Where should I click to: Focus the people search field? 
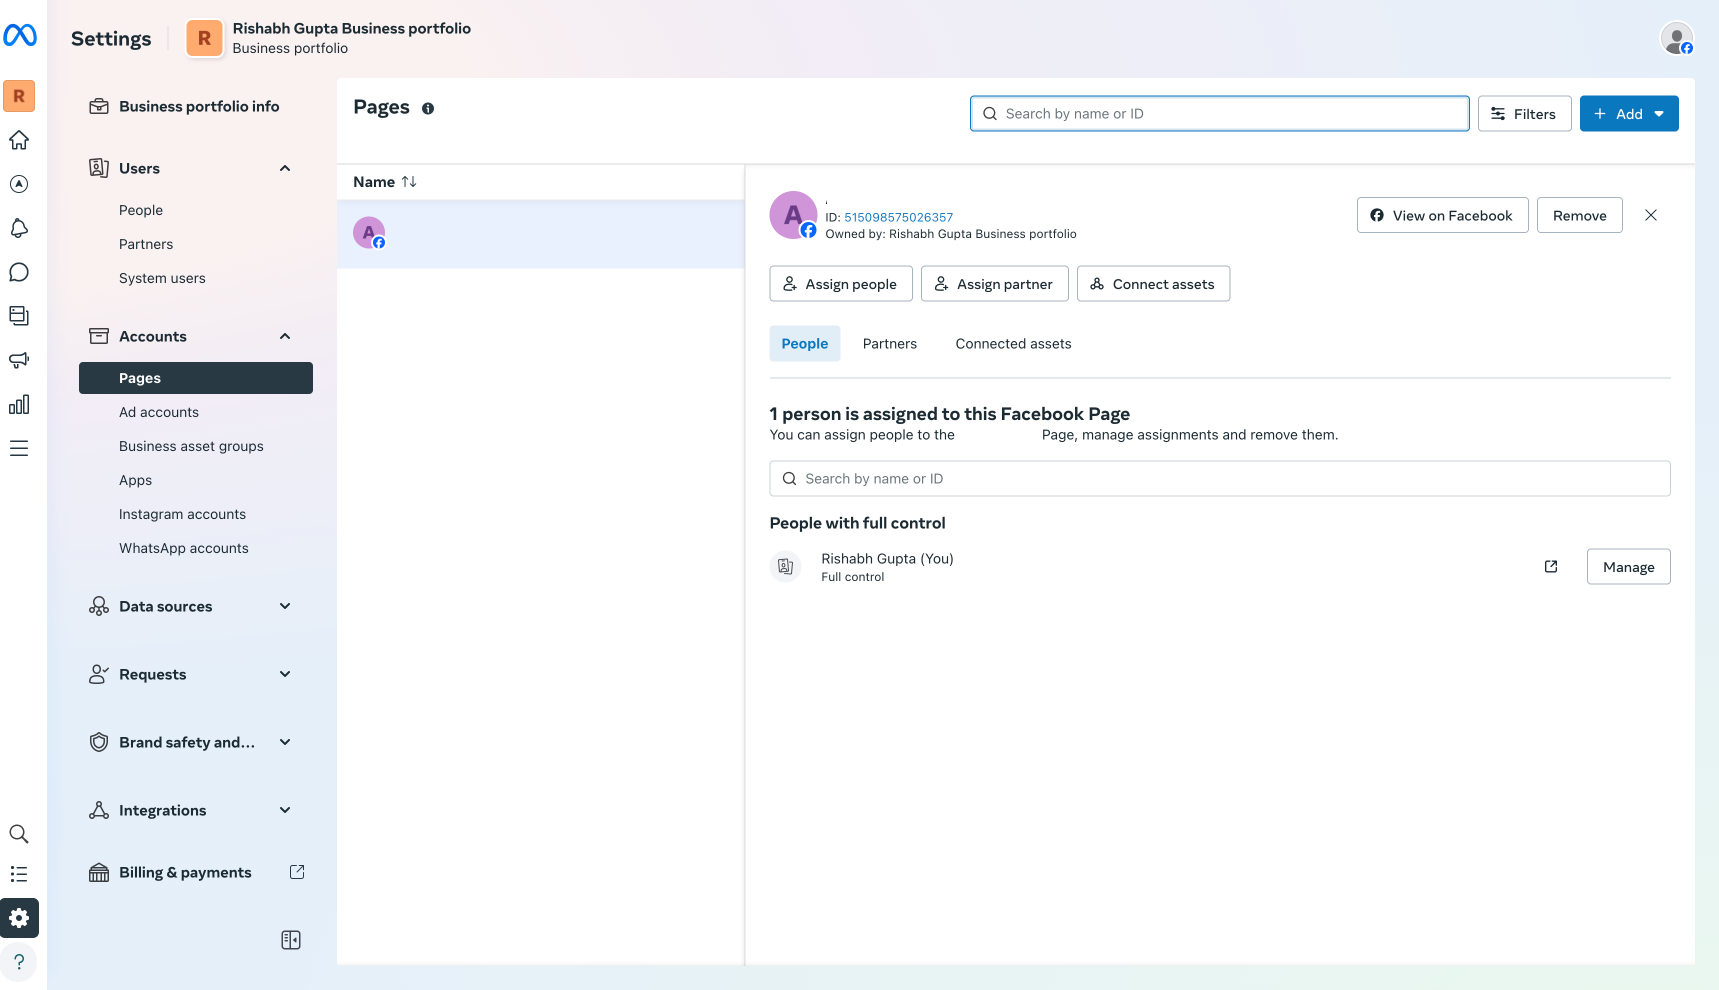(x=1220, y=479)
